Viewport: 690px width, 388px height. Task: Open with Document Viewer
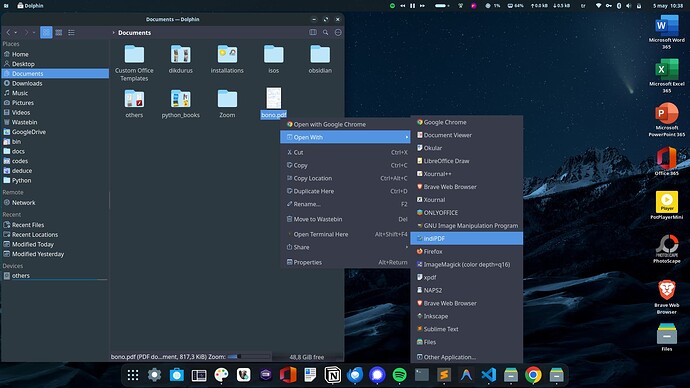click(x=466, y=135)
